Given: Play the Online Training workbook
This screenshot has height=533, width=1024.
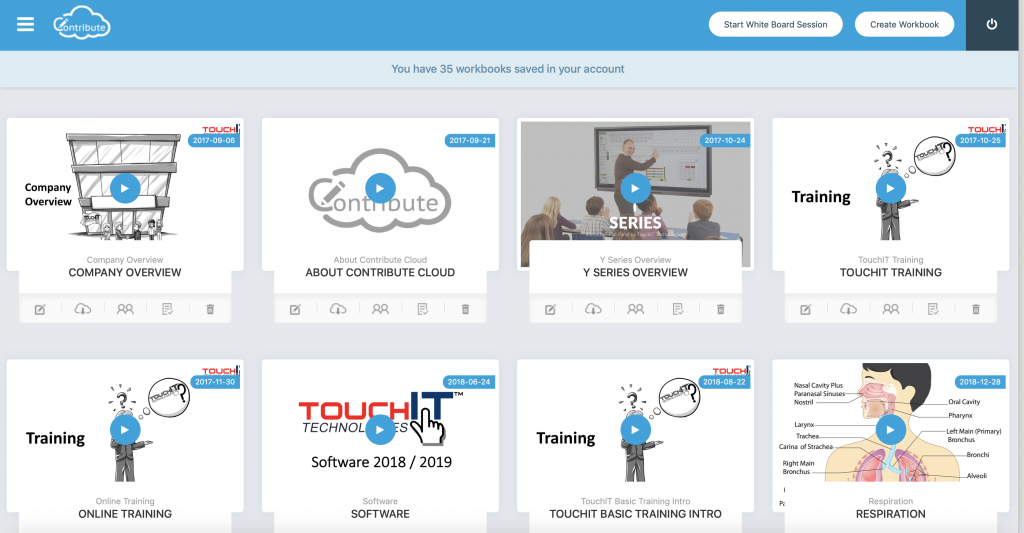Looking at the screenshot, I should click(x=125, y=430).
